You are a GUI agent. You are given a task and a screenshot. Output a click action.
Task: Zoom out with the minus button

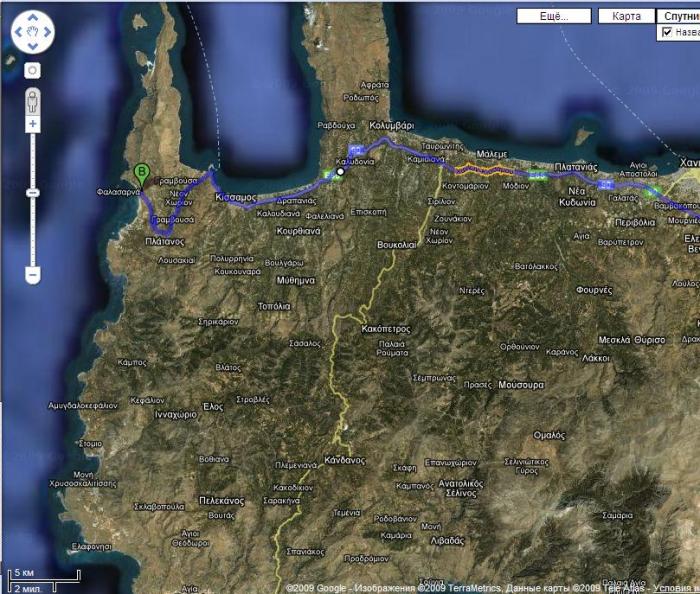[32, 273]
